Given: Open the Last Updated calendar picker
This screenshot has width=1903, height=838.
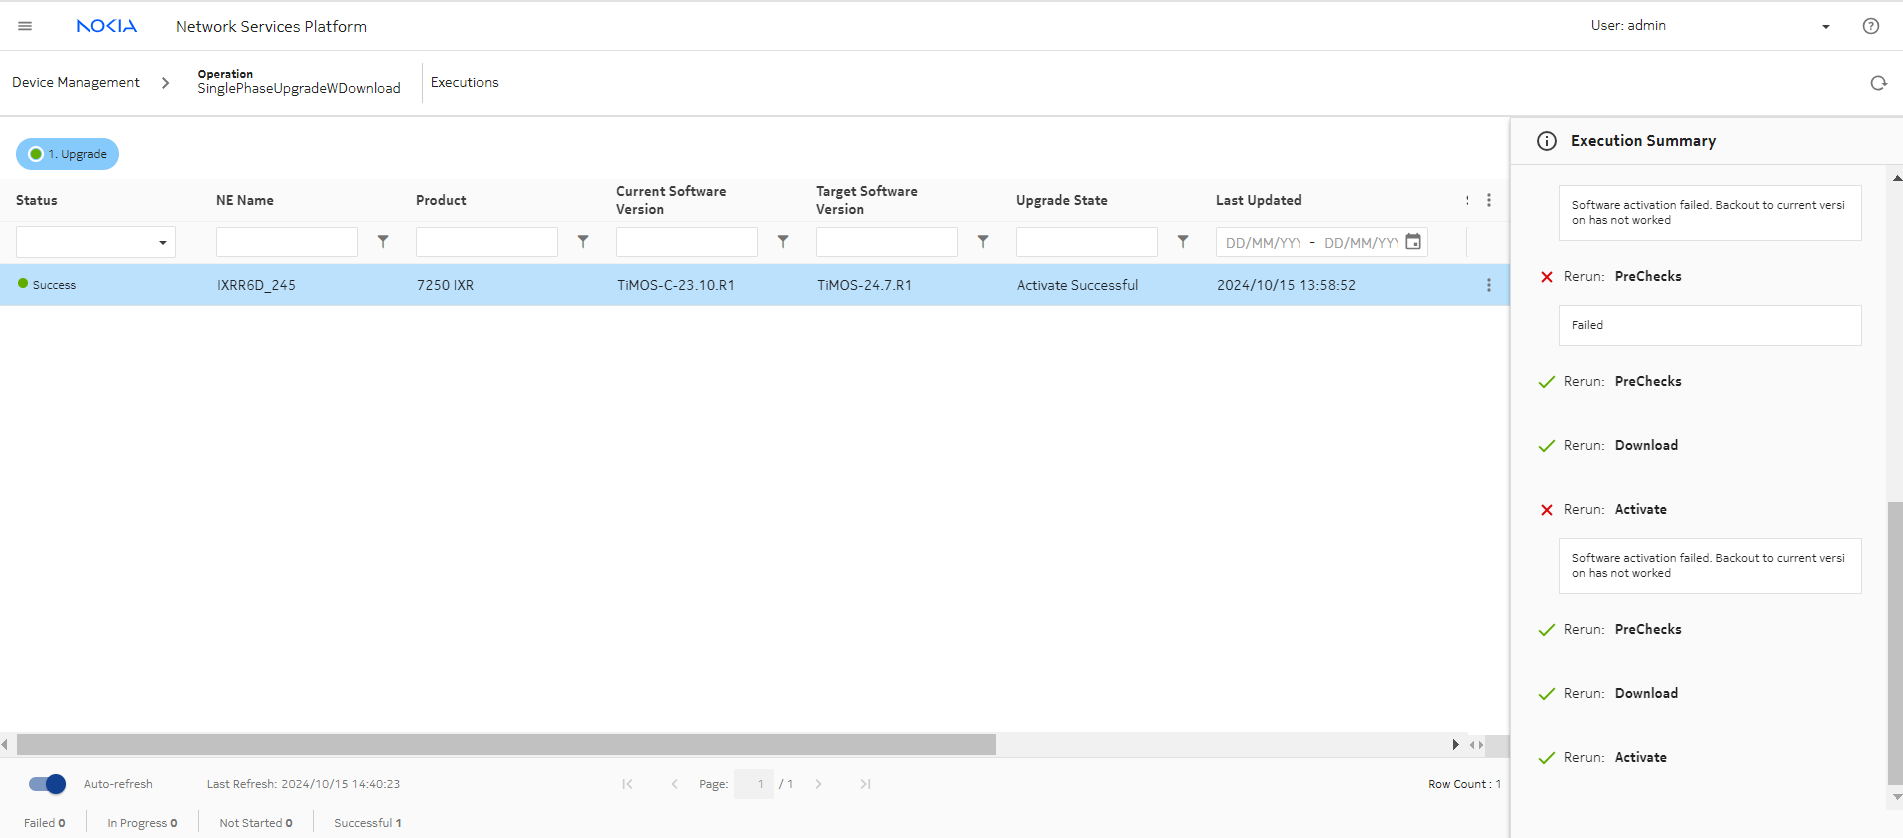Looking at the screenshot, I should pos(1413,242).
